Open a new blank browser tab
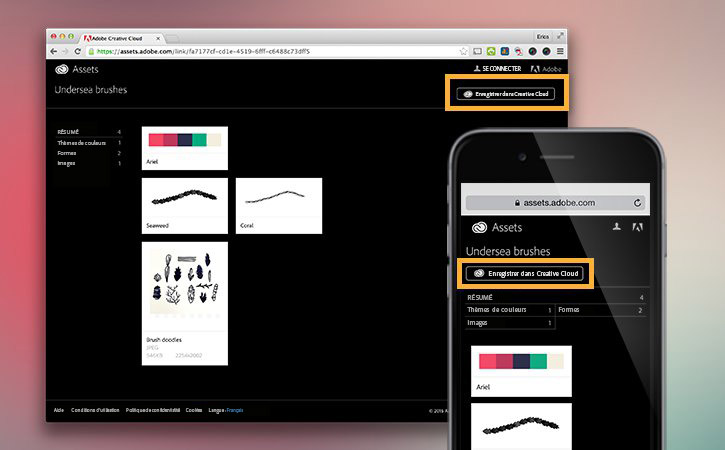725x450 pixels. (x=172, y=38)
